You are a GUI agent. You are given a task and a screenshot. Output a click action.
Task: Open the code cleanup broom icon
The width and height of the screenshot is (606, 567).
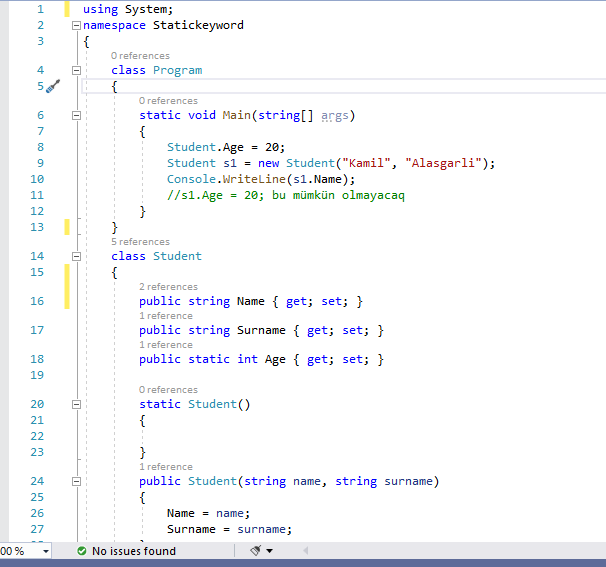pyautogui.click(x=255, y=550)
